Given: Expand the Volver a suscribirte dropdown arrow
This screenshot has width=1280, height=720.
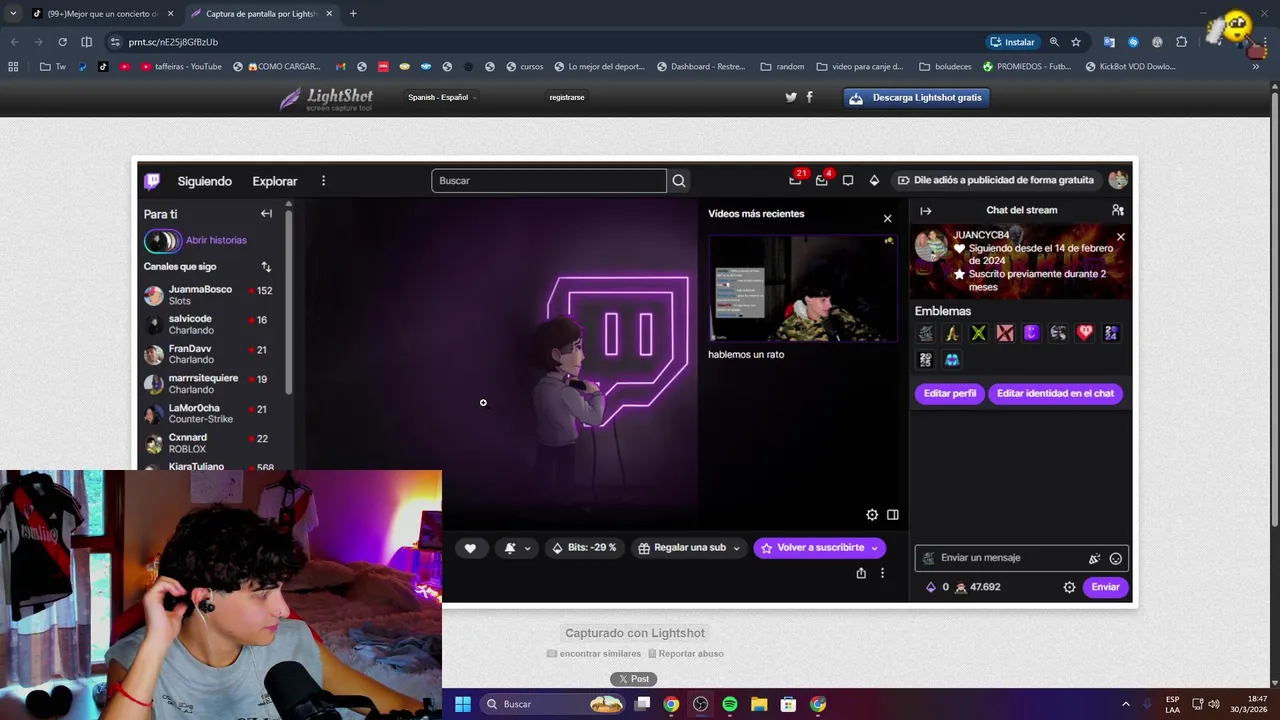Looking at the screenshot, I should pyautogui.click(x=874, y=548).
